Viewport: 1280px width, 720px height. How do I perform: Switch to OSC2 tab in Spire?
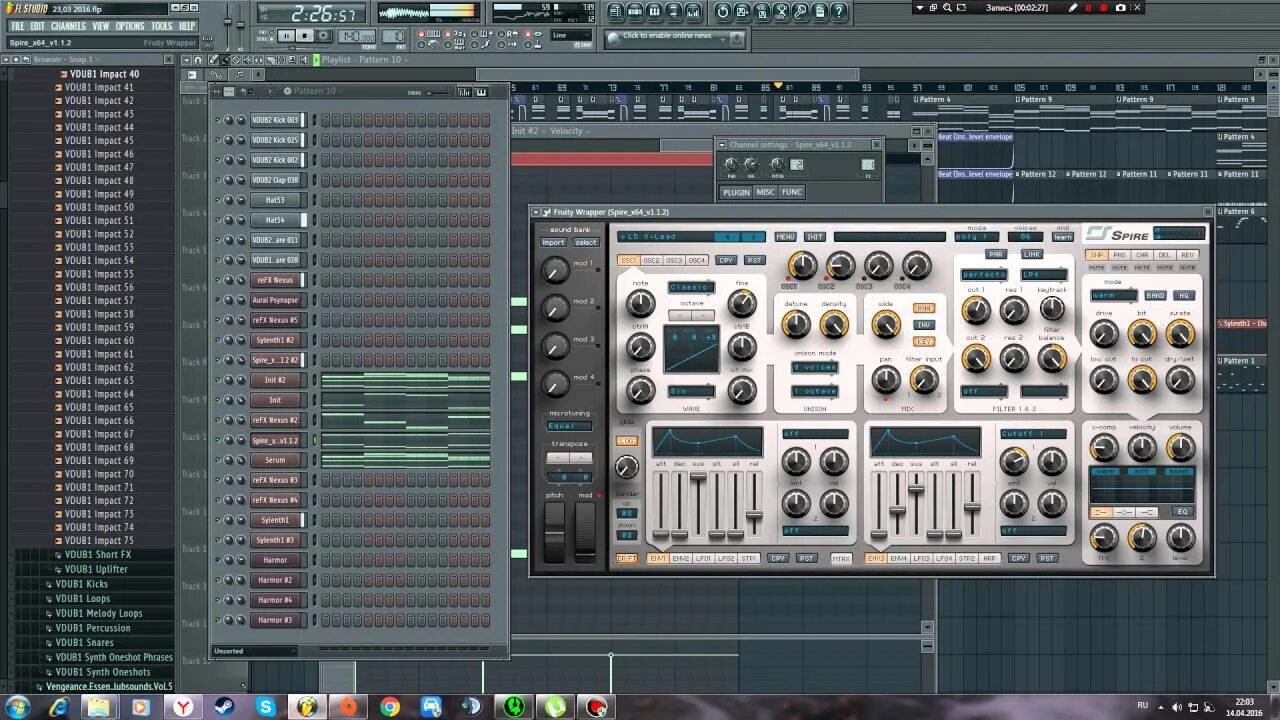point(652,261)
